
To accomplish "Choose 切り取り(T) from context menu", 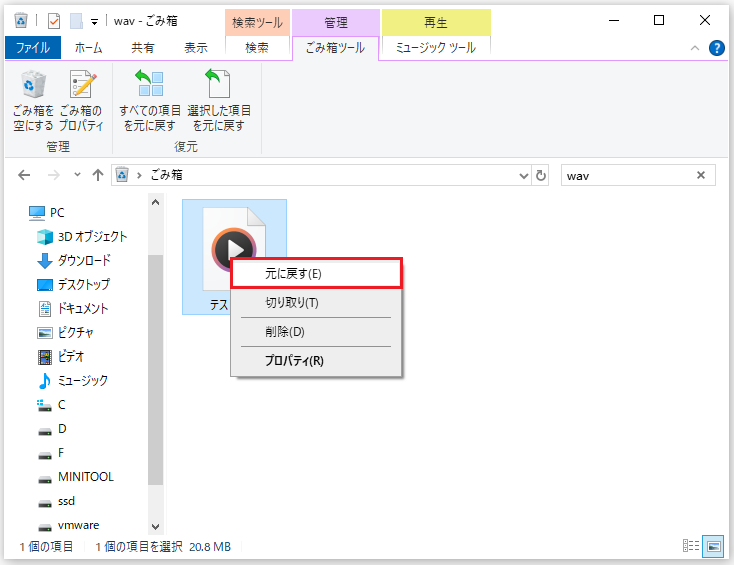I will point(316,303).
